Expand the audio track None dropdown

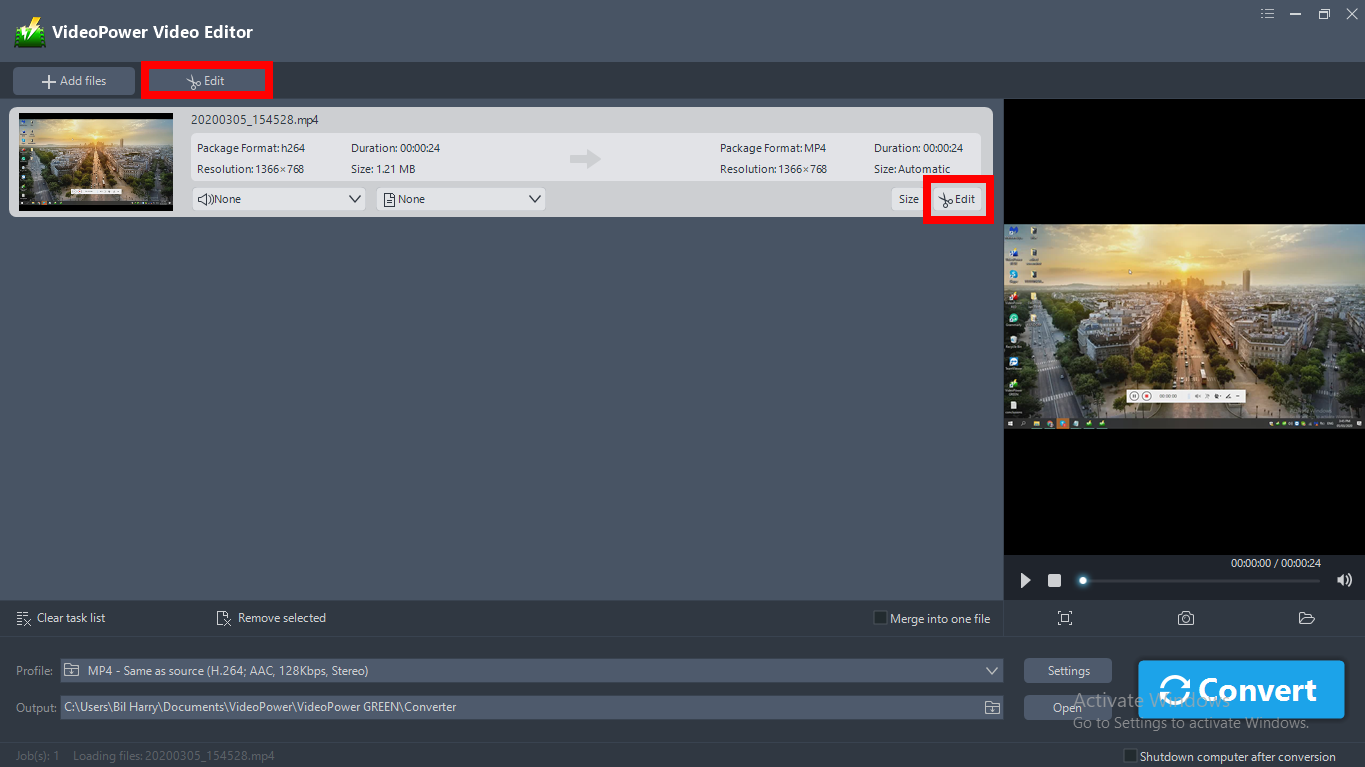[279, 199]
